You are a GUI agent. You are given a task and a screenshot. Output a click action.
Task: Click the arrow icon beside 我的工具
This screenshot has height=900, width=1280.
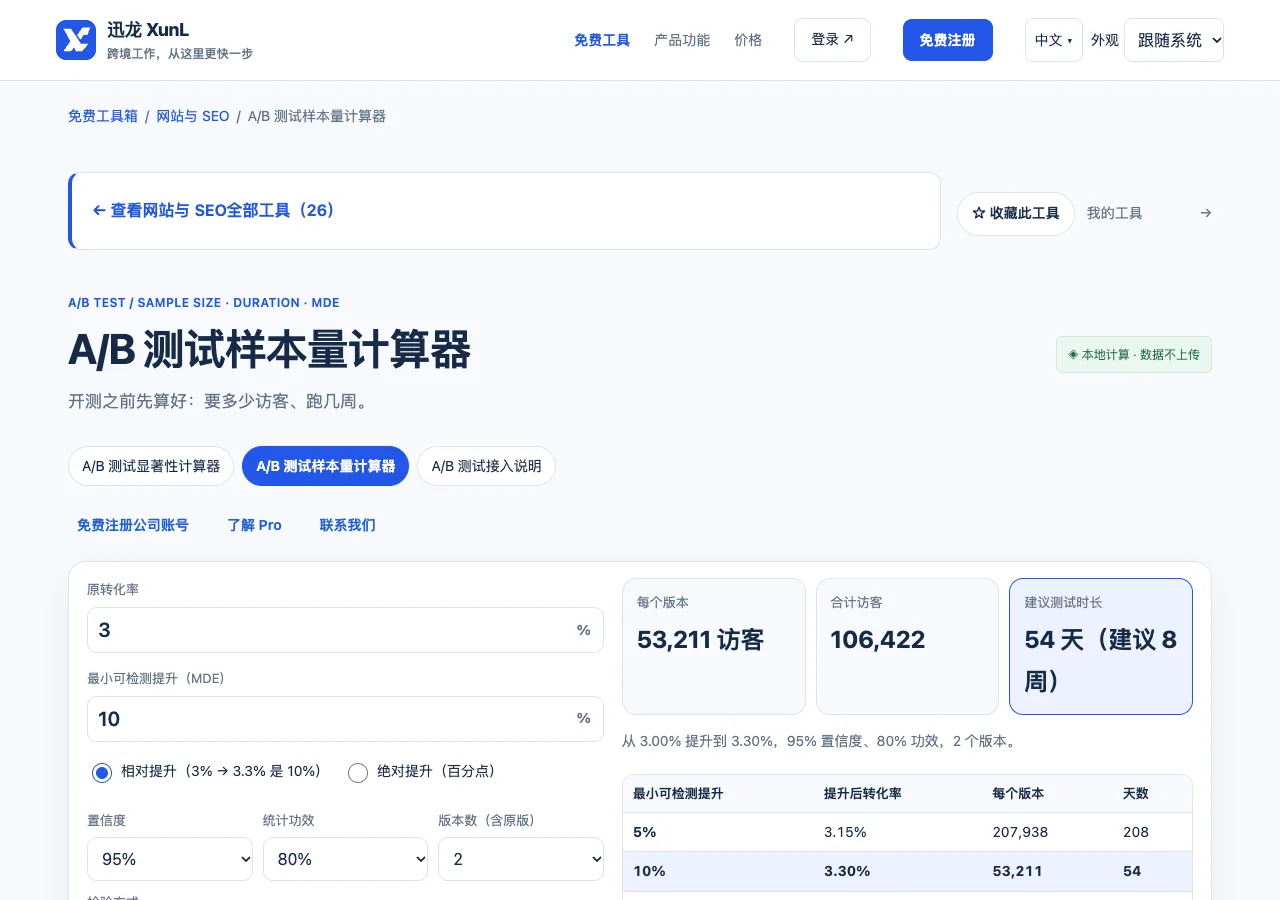[1205, 213]
